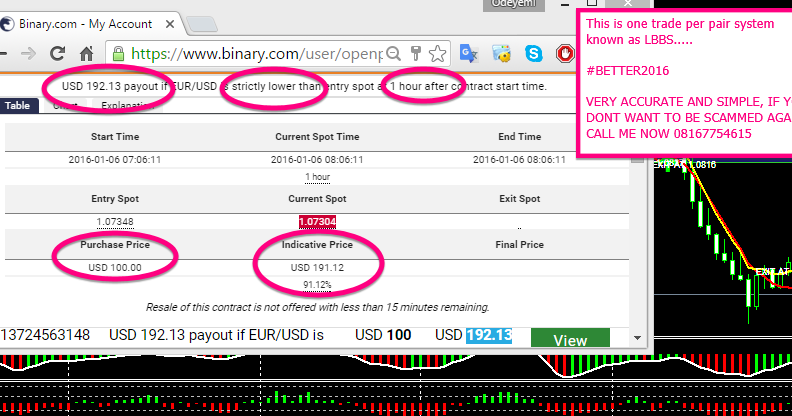Click the saved password key icon

pyautogui.click(x=416, y=53)
